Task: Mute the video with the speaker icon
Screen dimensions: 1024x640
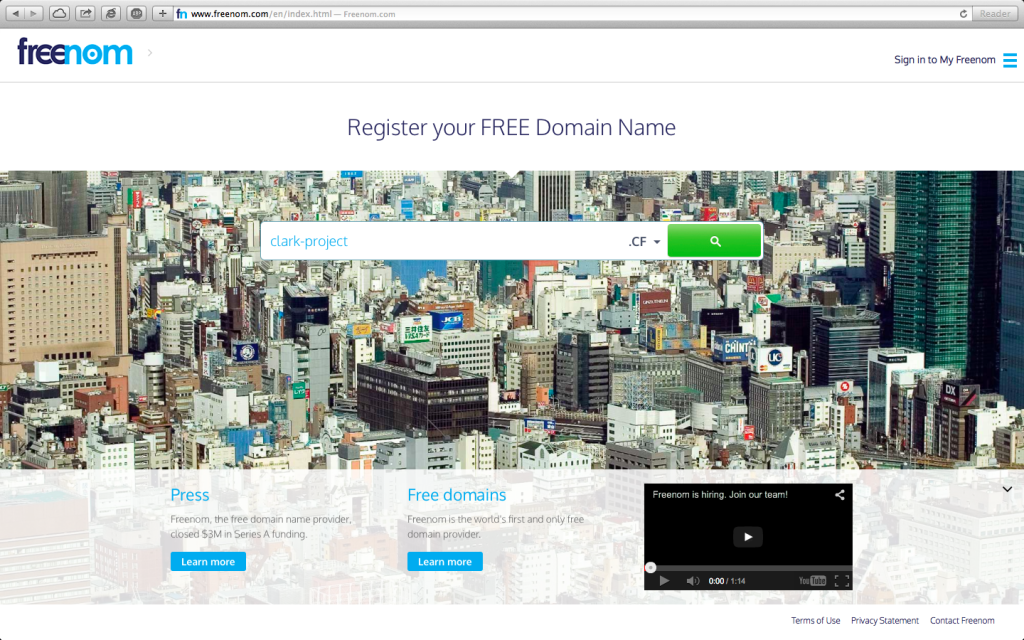Action: (x=692, y=581)
